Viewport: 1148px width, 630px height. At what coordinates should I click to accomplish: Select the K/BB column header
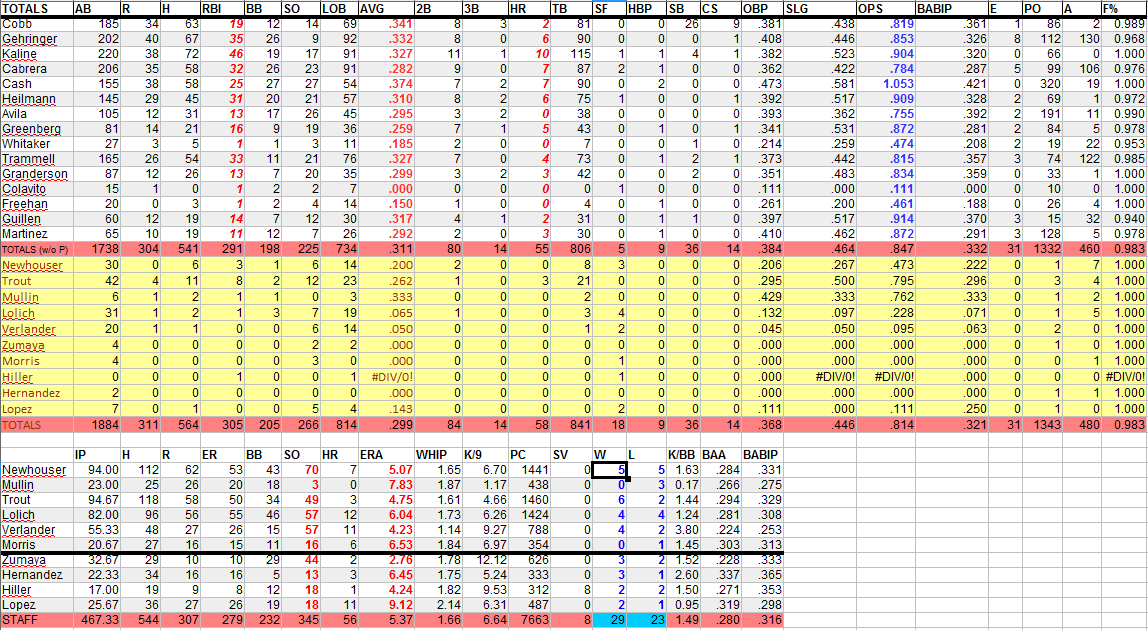[x=682, y=455]
